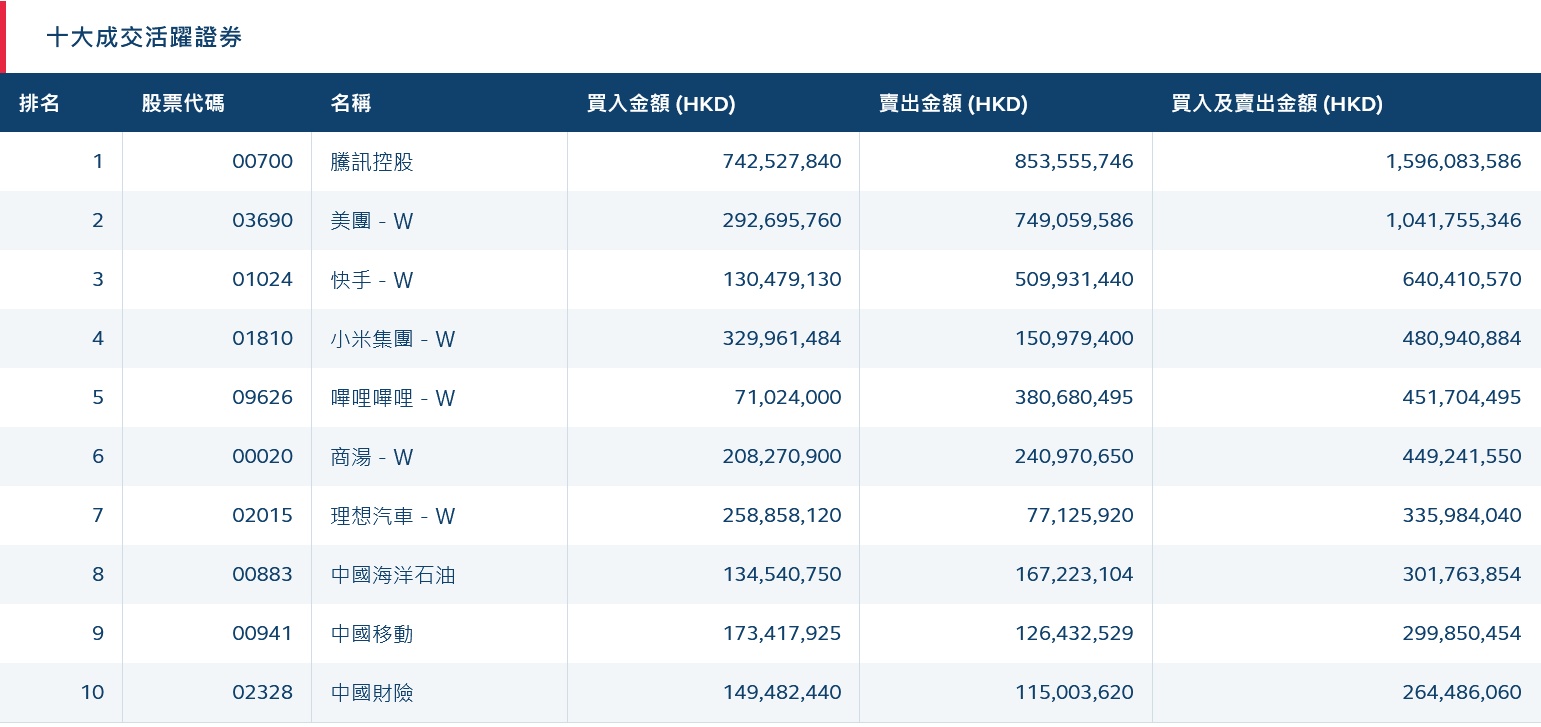The image size is (1541, 727).
Task: Select the 十大成交活躍證券 heading
Action: (x=144, y=38)
